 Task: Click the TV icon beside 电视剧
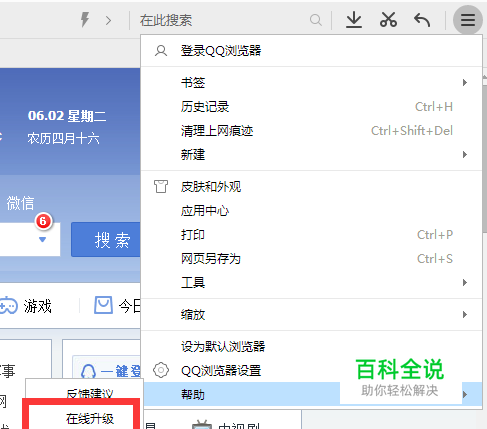202,425
